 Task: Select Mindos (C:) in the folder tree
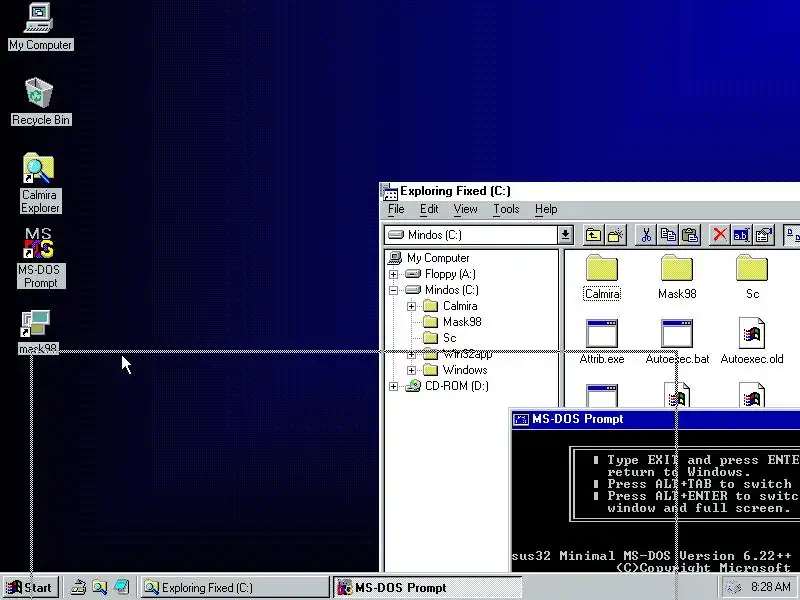(452, 290)
